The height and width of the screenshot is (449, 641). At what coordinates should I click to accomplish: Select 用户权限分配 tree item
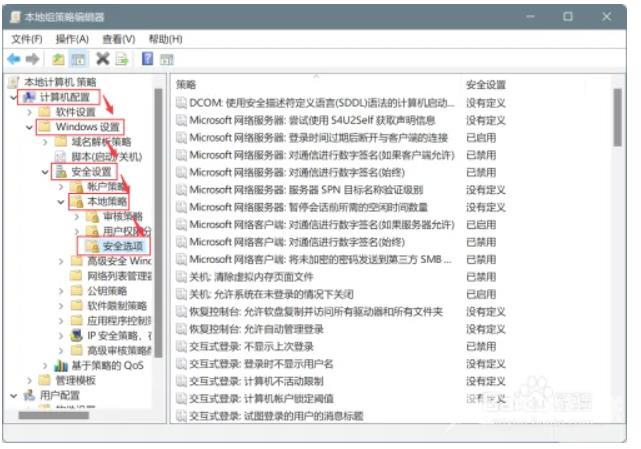tap(127, 231)
